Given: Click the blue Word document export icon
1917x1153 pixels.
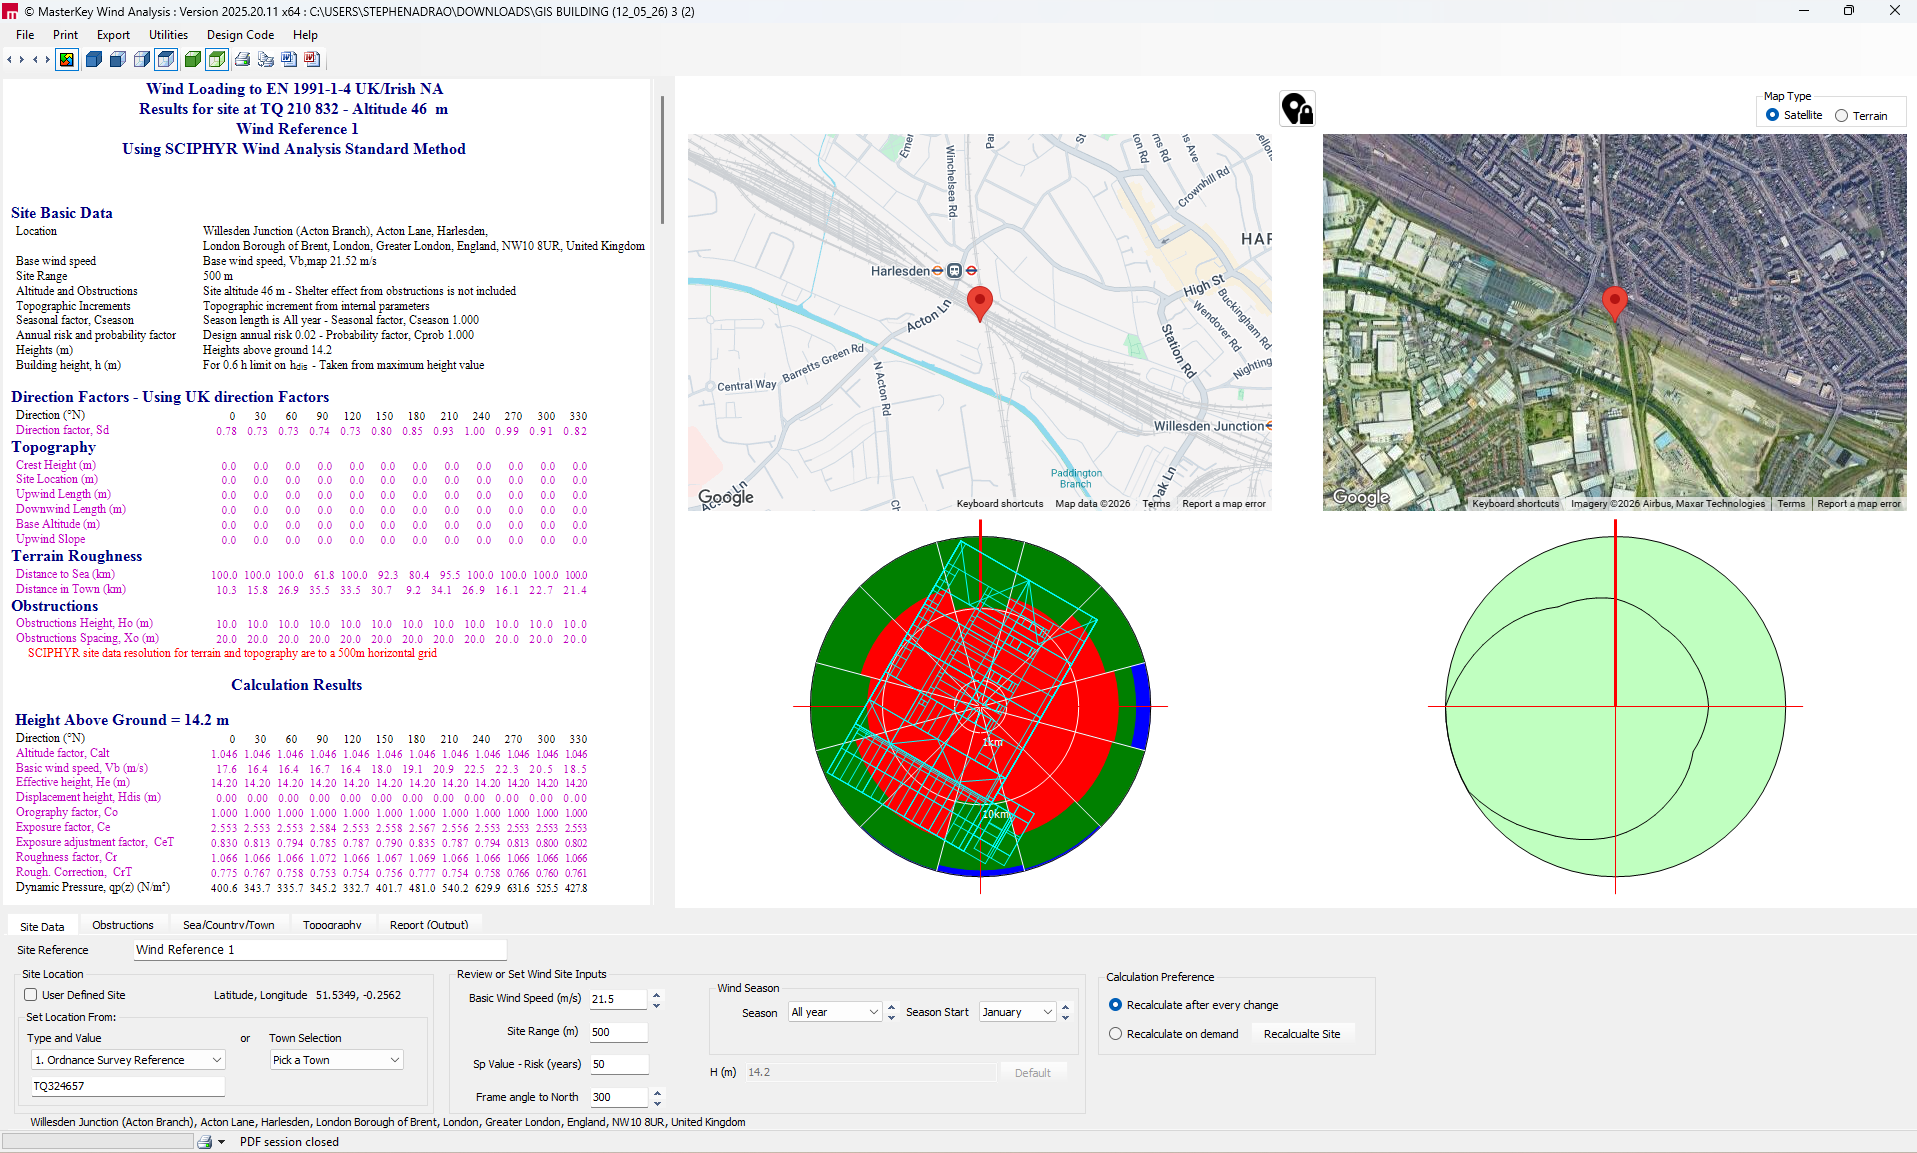Looking at the screenshot, I should [289, 60].
